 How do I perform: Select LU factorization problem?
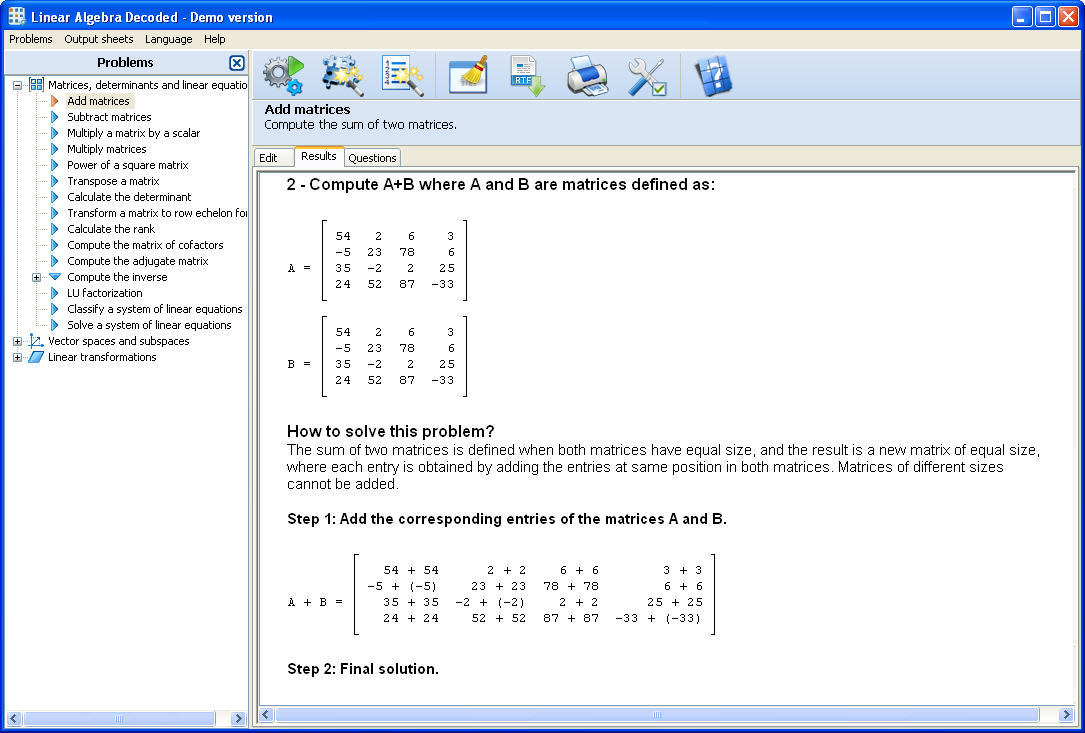pyautogui.click(x=104, y=293)
